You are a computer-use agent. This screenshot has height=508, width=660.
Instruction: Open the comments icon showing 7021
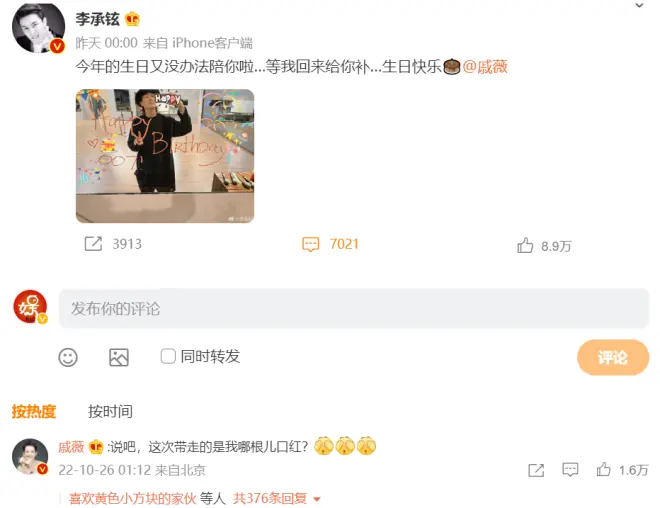tap(311, 244)
